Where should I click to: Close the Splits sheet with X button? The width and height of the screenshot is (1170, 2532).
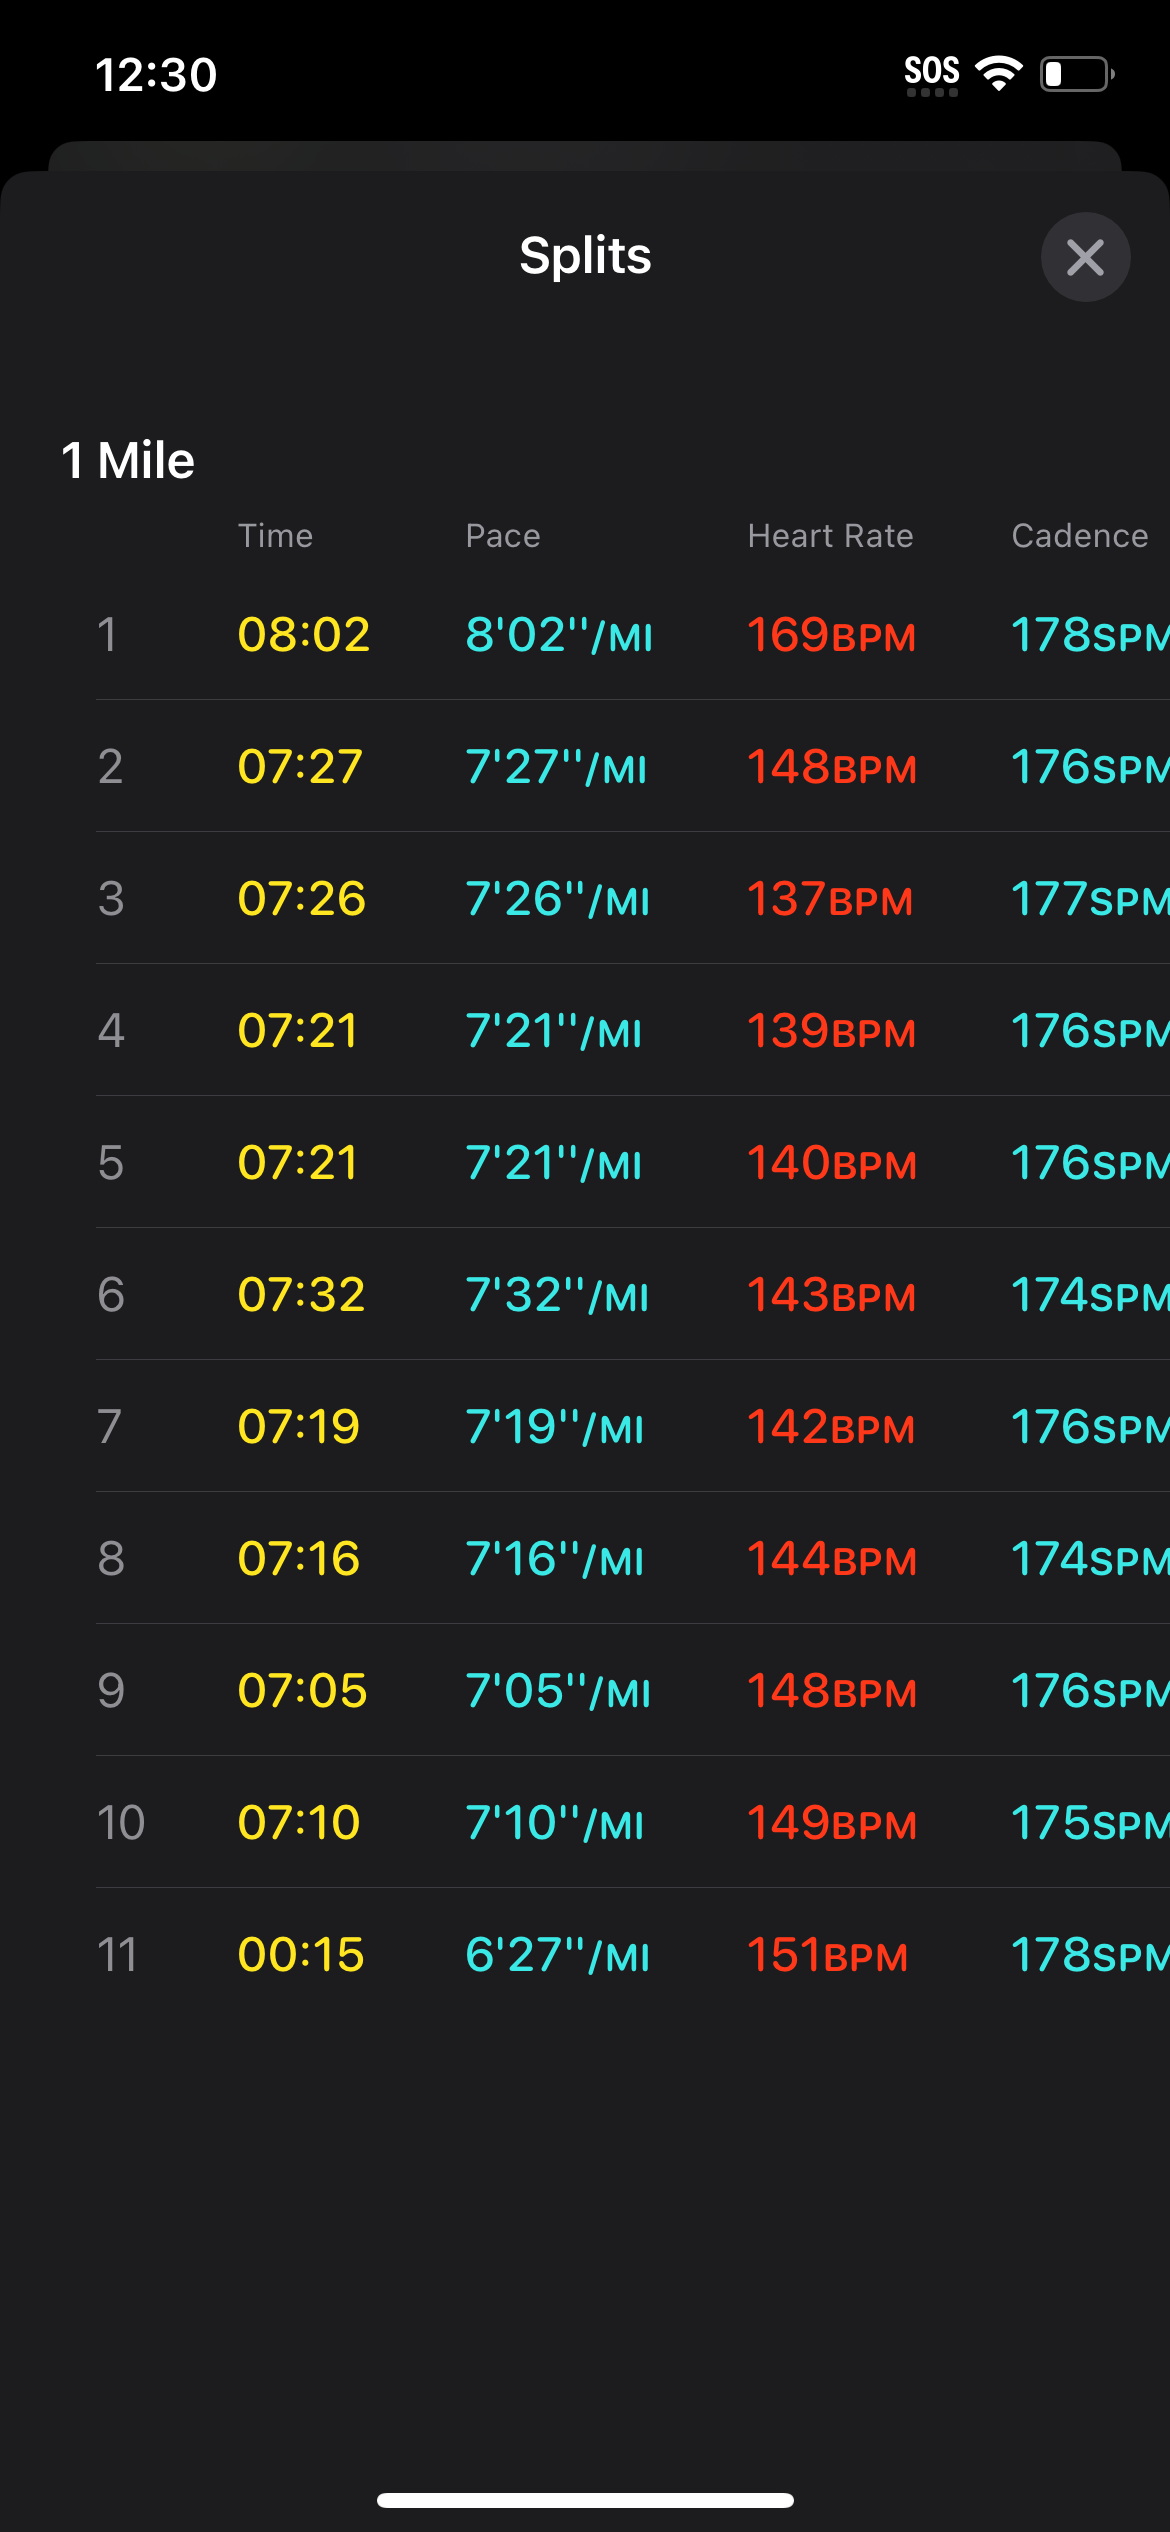tap(1085, 257)
